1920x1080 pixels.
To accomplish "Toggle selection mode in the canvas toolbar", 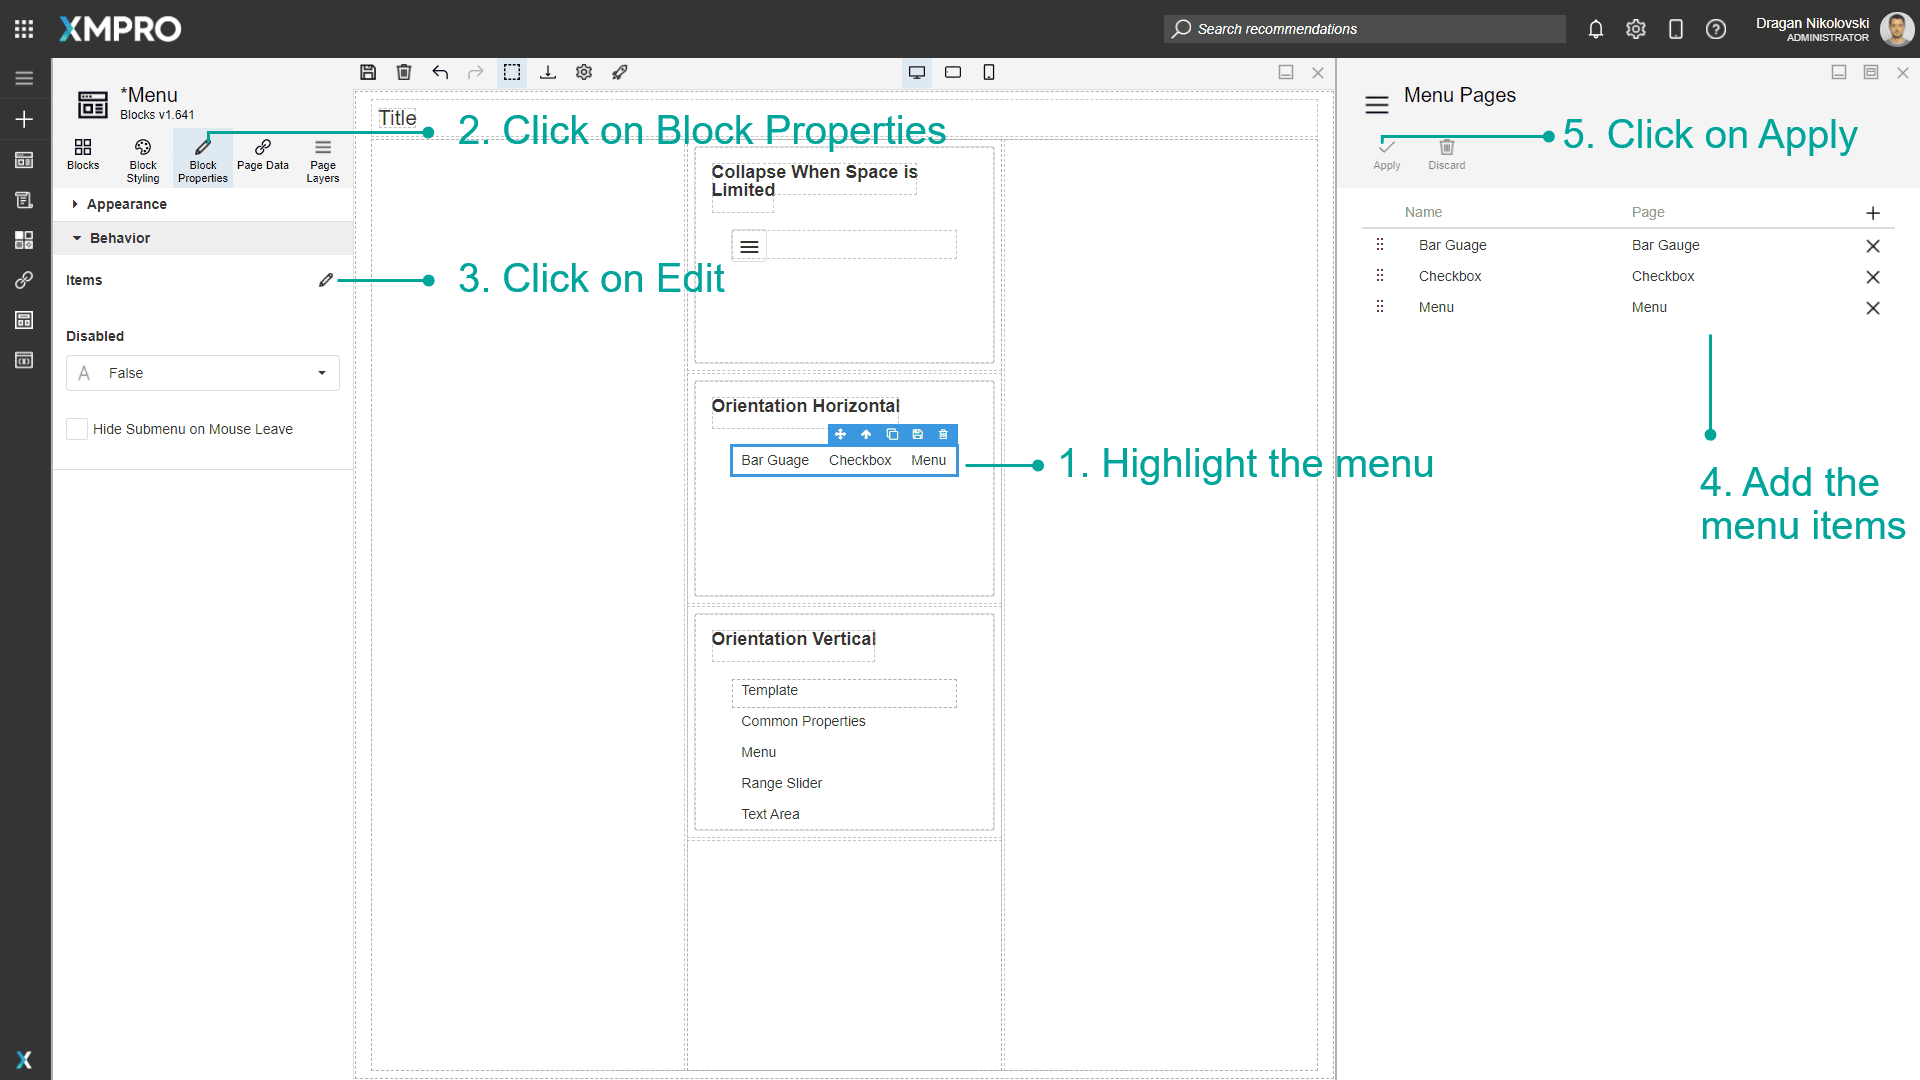I will coord(512,72).
